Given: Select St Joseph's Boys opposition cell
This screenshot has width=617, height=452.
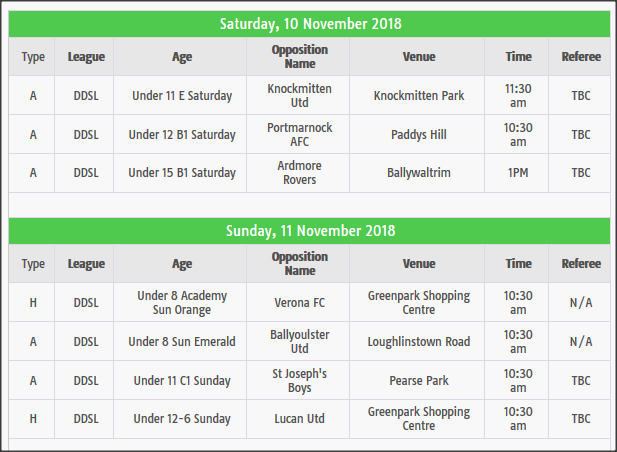Looking at the screenshot, I should [298, 380].
